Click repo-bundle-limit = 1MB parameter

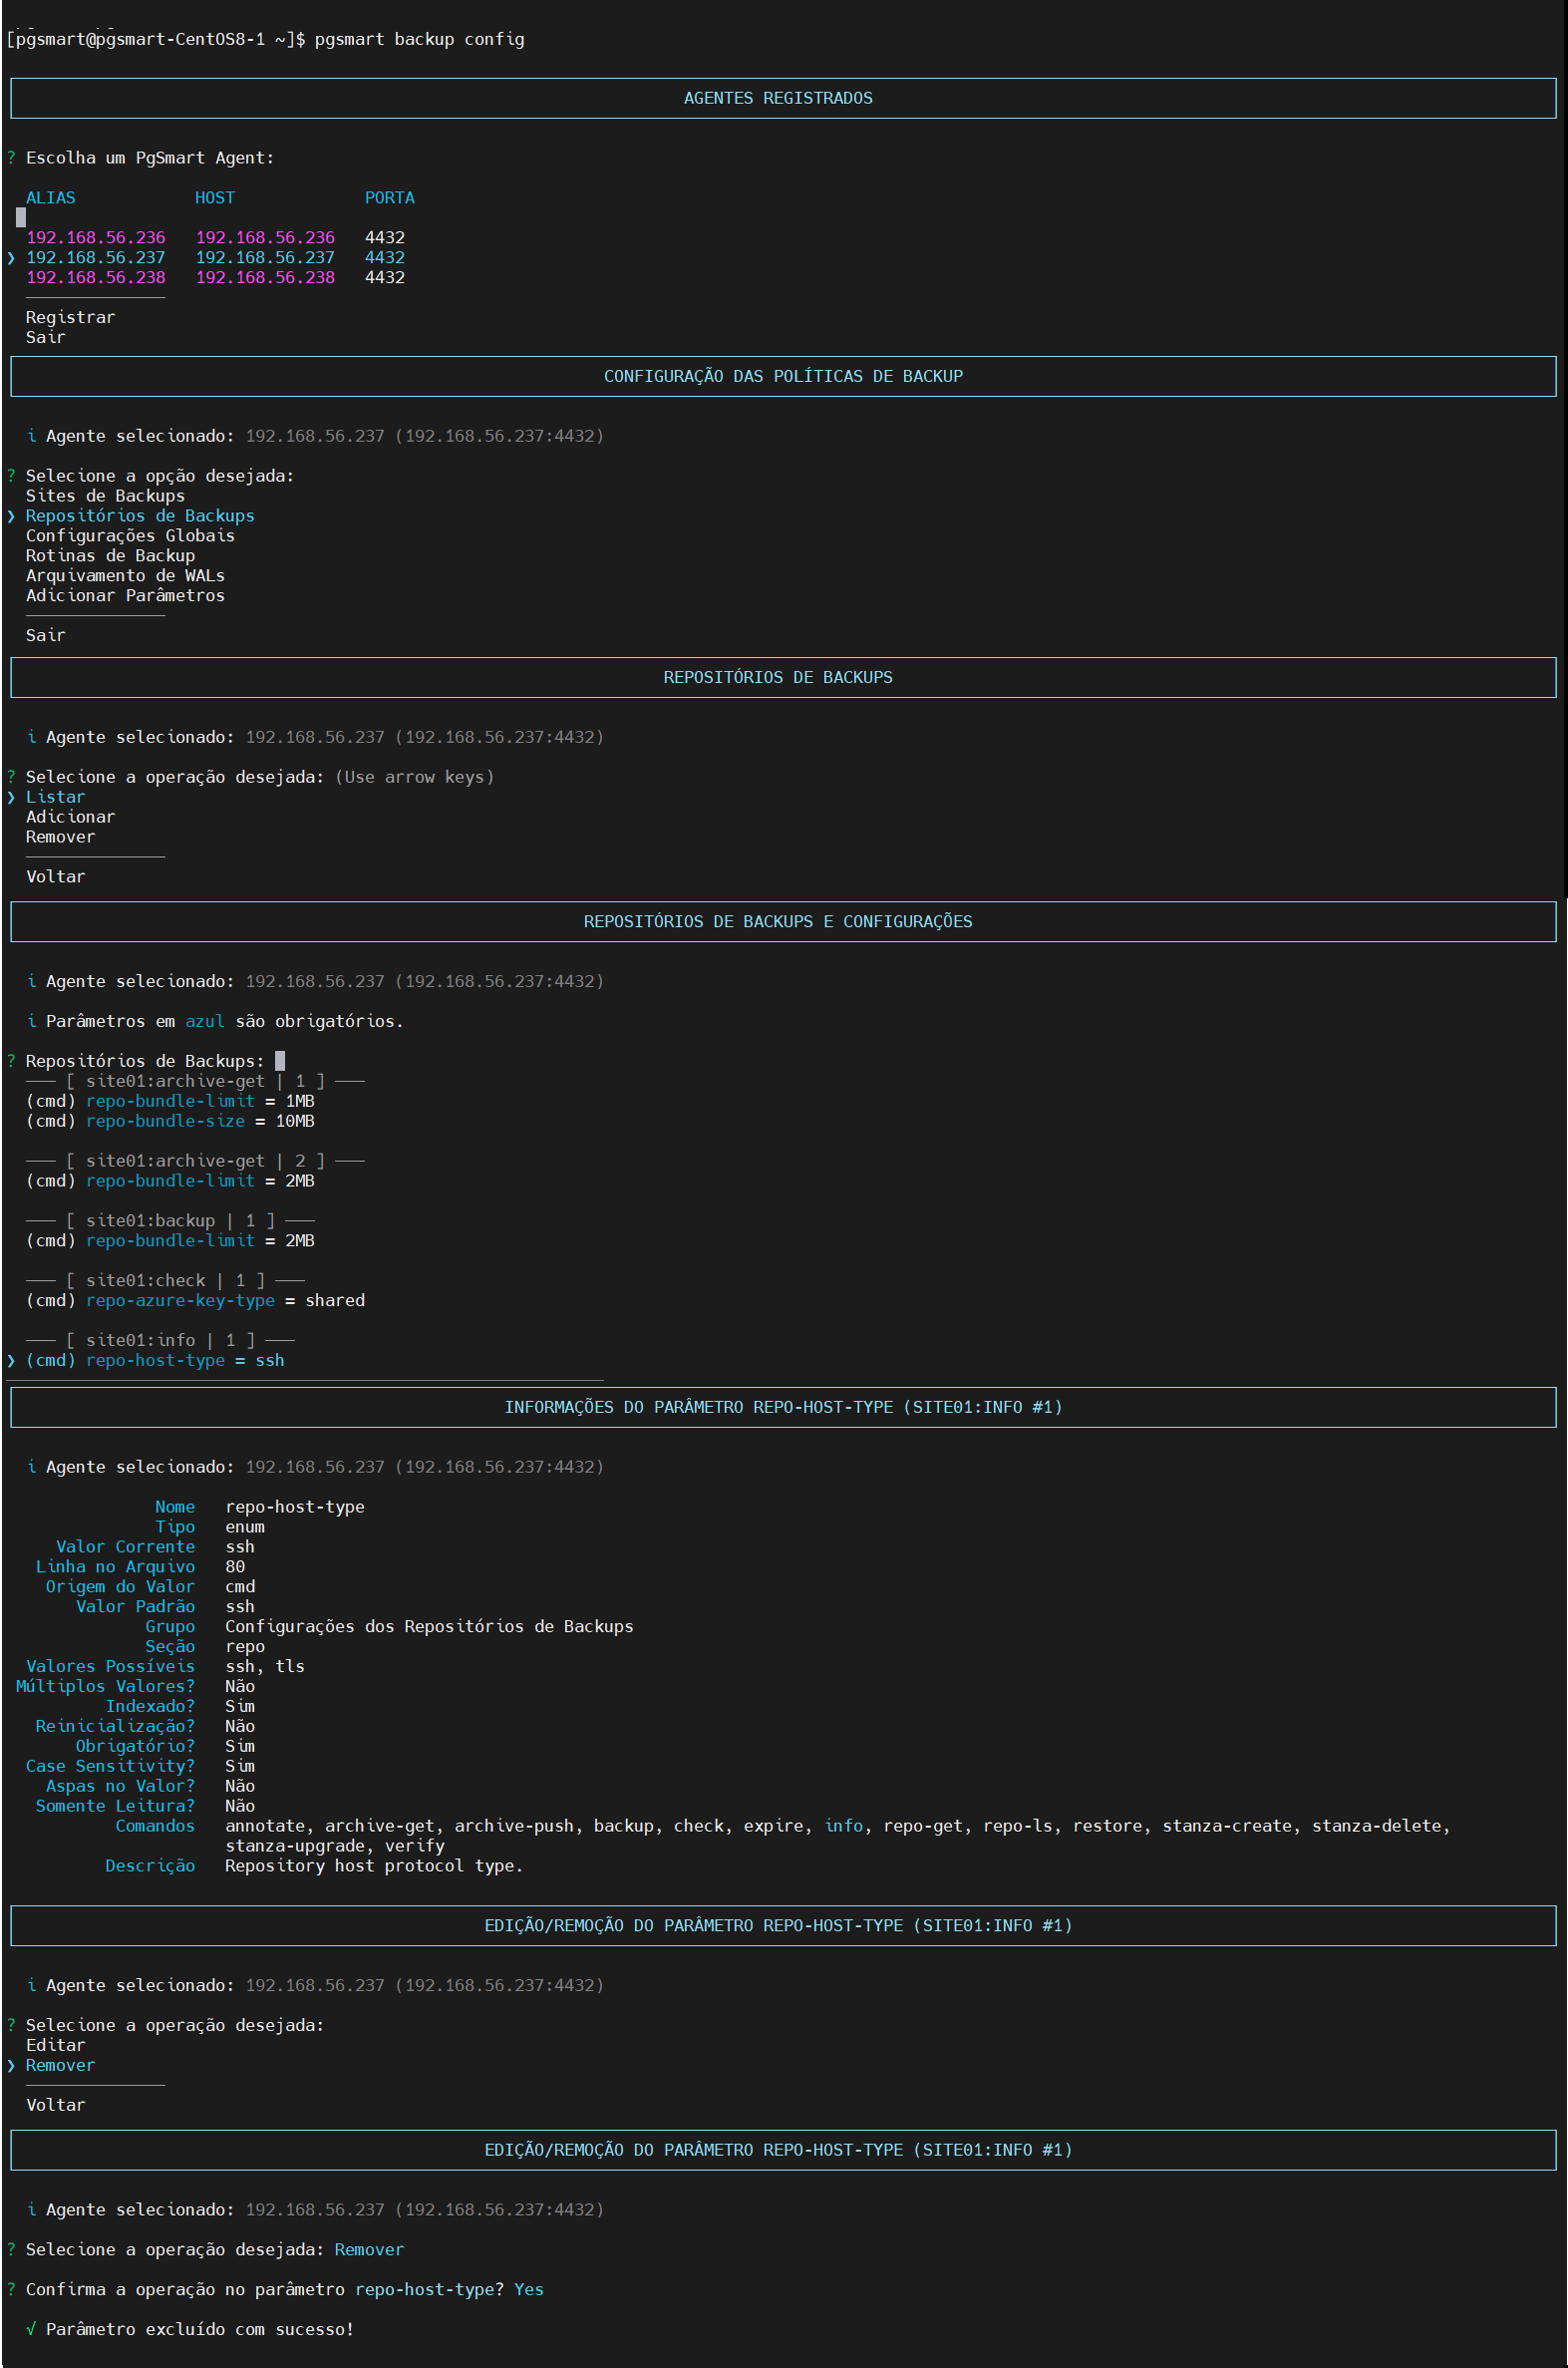[x=170, y=1101]
